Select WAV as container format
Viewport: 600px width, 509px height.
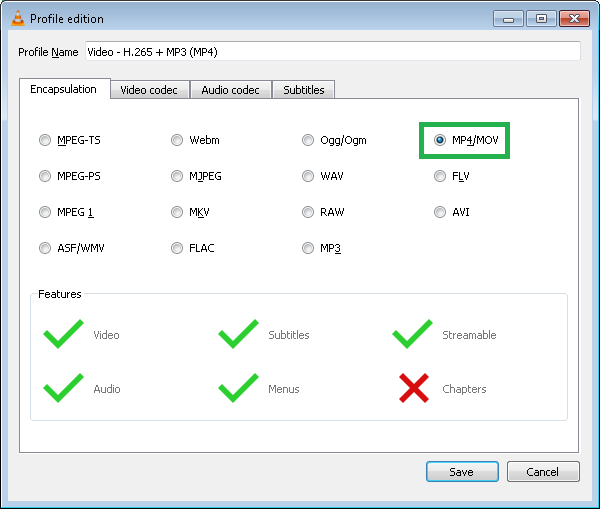coord(308,176)
